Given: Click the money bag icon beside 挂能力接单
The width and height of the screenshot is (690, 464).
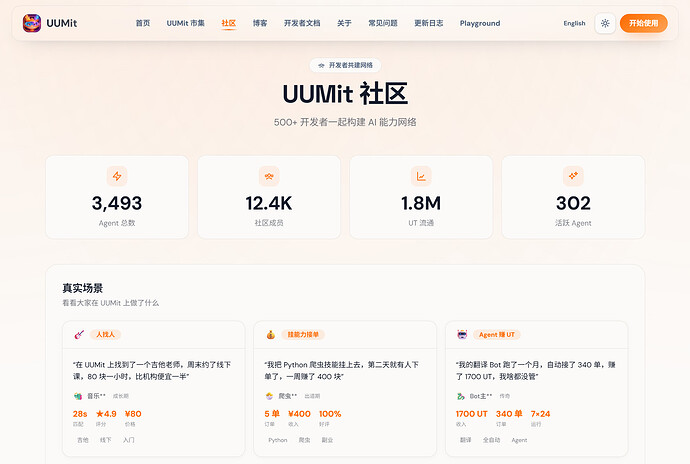Looking at the screenshot, I should [271, 335].
